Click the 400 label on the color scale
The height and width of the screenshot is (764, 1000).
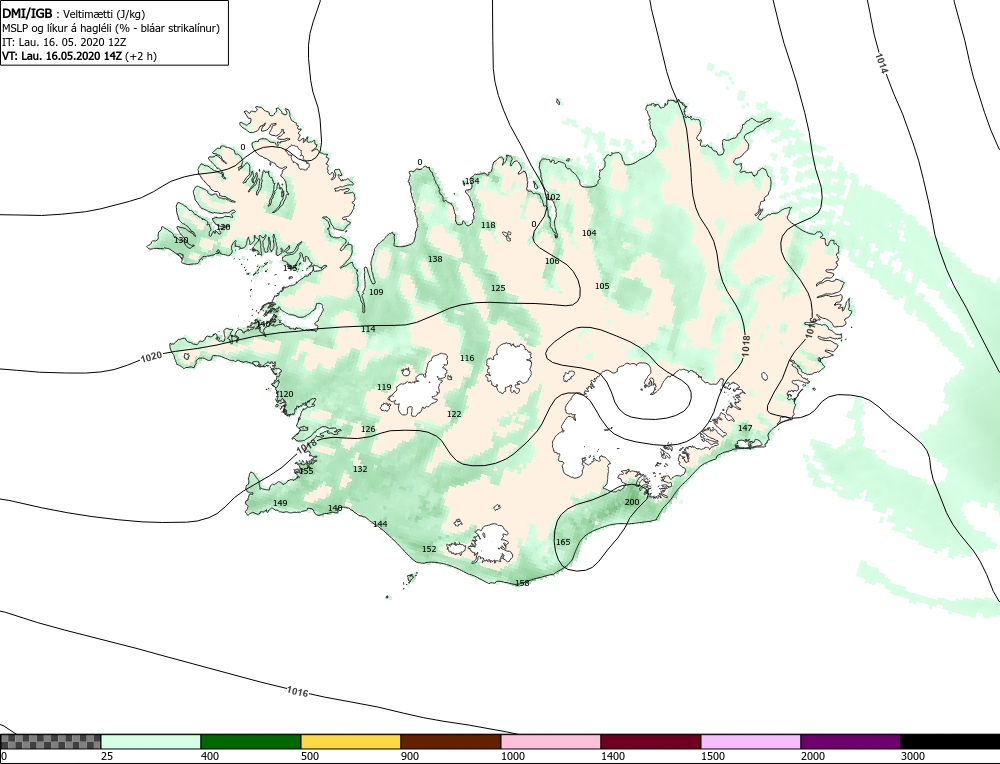pos(209,756)
